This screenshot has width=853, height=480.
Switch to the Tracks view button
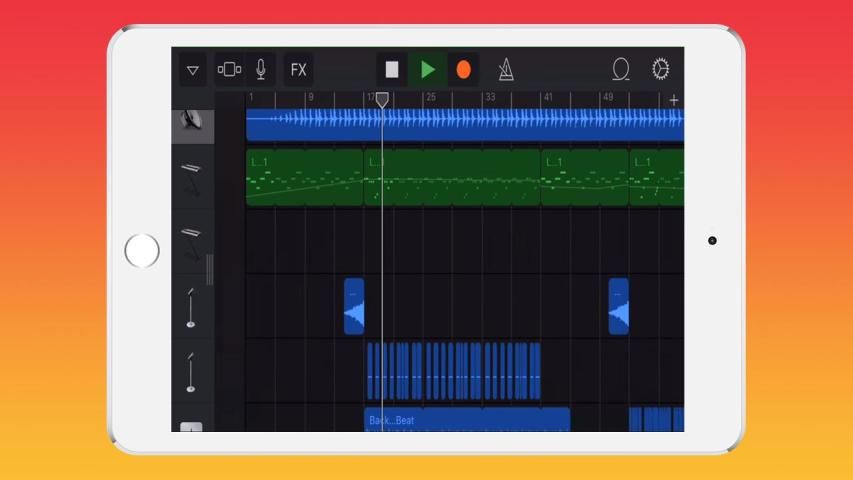(229, 70)
